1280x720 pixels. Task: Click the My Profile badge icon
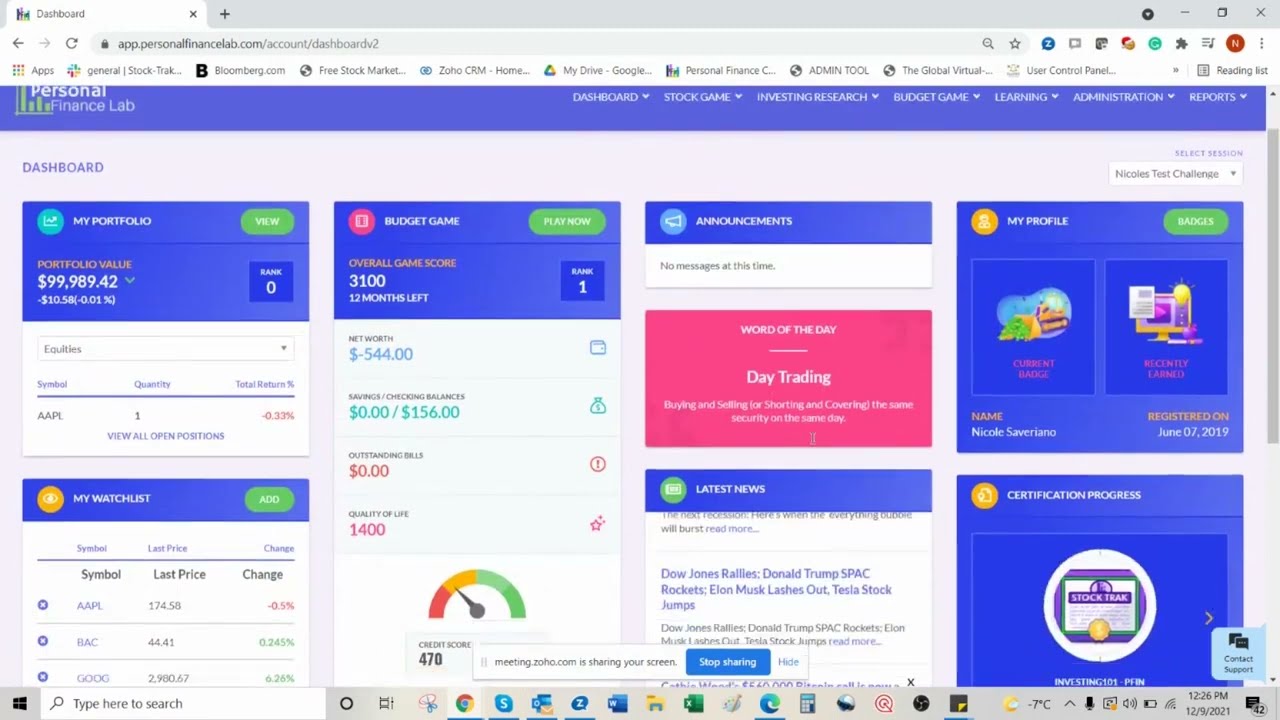click(984, 221)
